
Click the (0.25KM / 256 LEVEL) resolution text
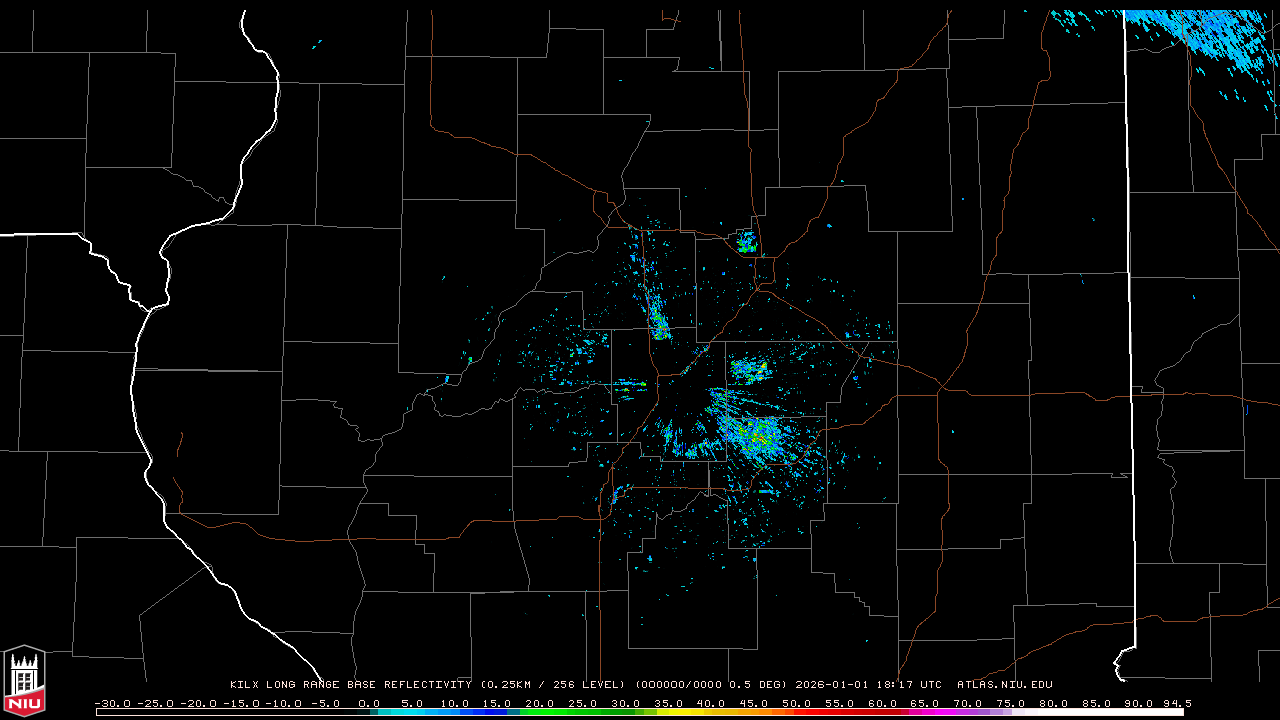pos(553,685)
